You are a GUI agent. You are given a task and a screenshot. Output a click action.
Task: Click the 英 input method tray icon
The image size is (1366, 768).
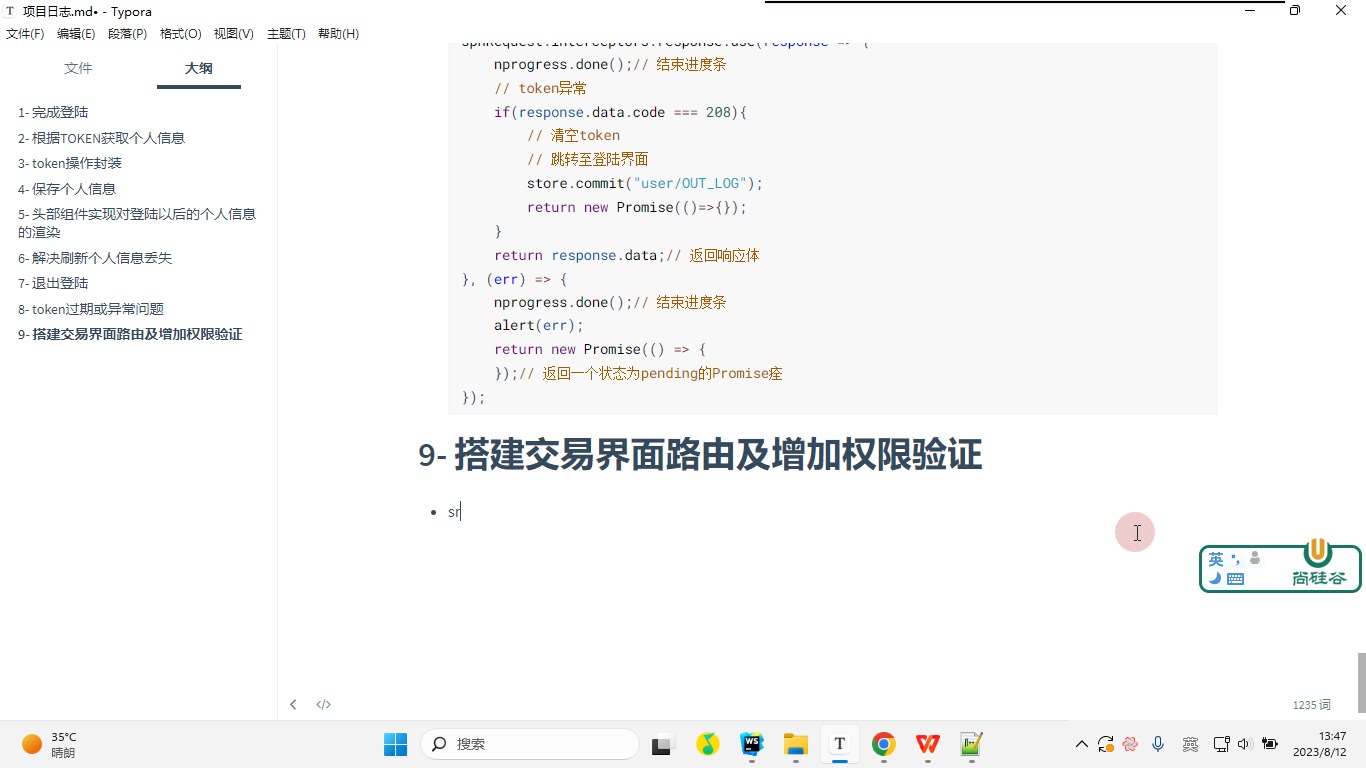(1190, 744)
